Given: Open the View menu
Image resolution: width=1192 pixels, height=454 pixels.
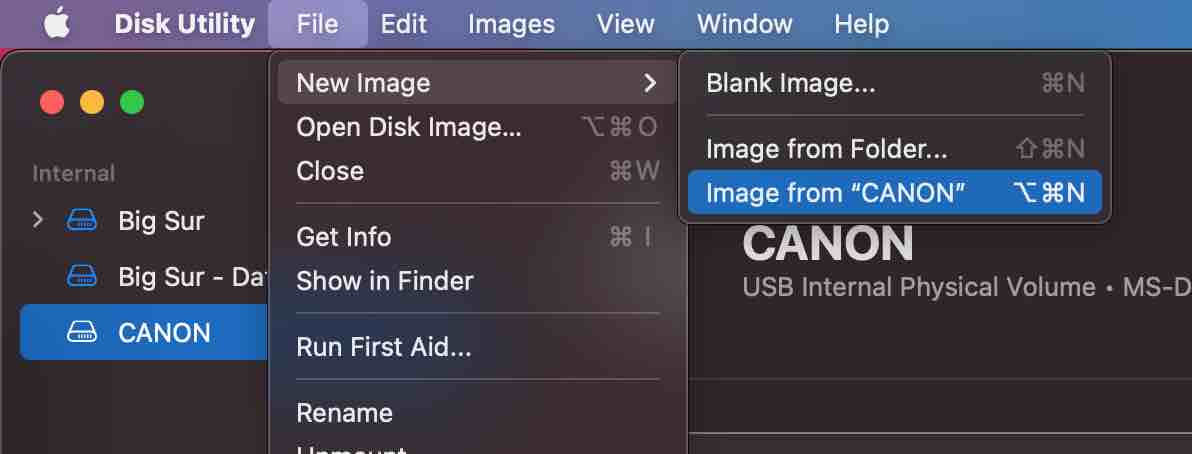Looking at the screenshot, I should [626, 24].
